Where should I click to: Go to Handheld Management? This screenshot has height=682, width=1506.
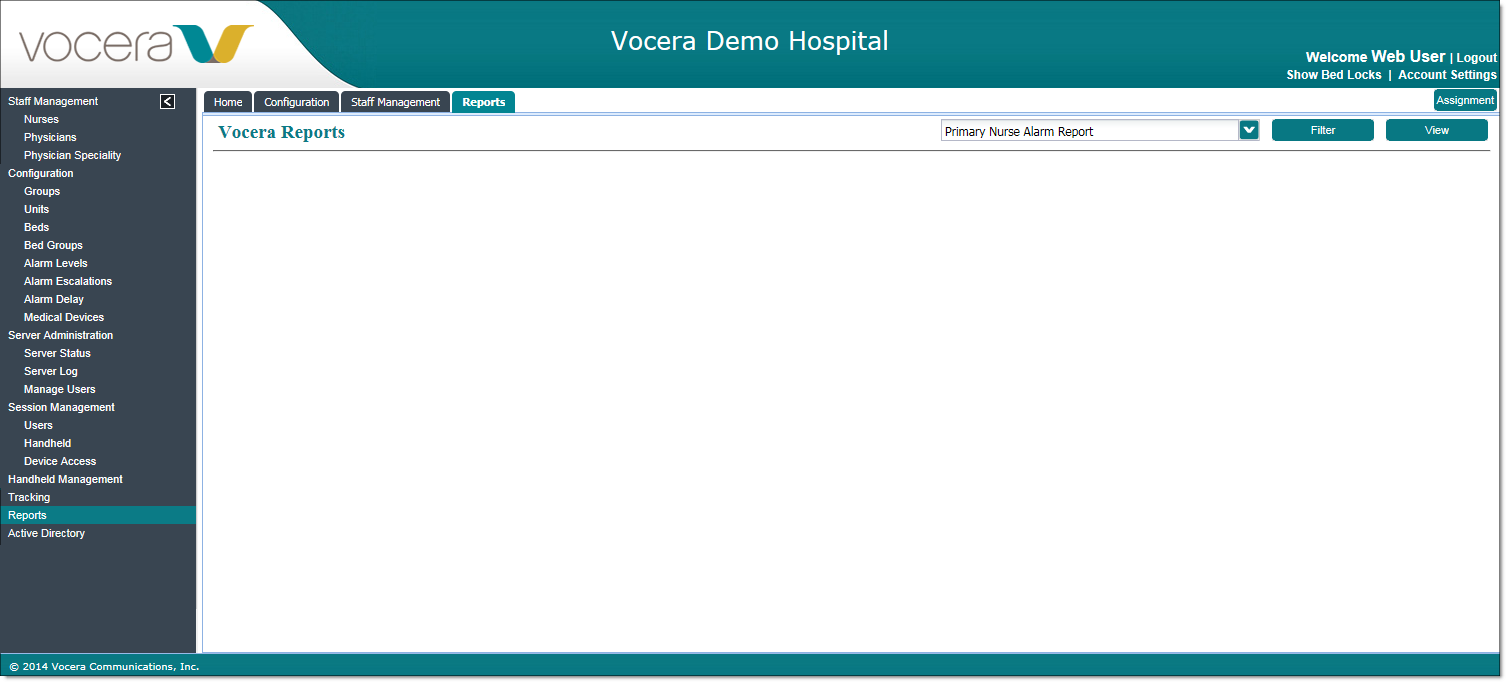click(x=66, y=479)
